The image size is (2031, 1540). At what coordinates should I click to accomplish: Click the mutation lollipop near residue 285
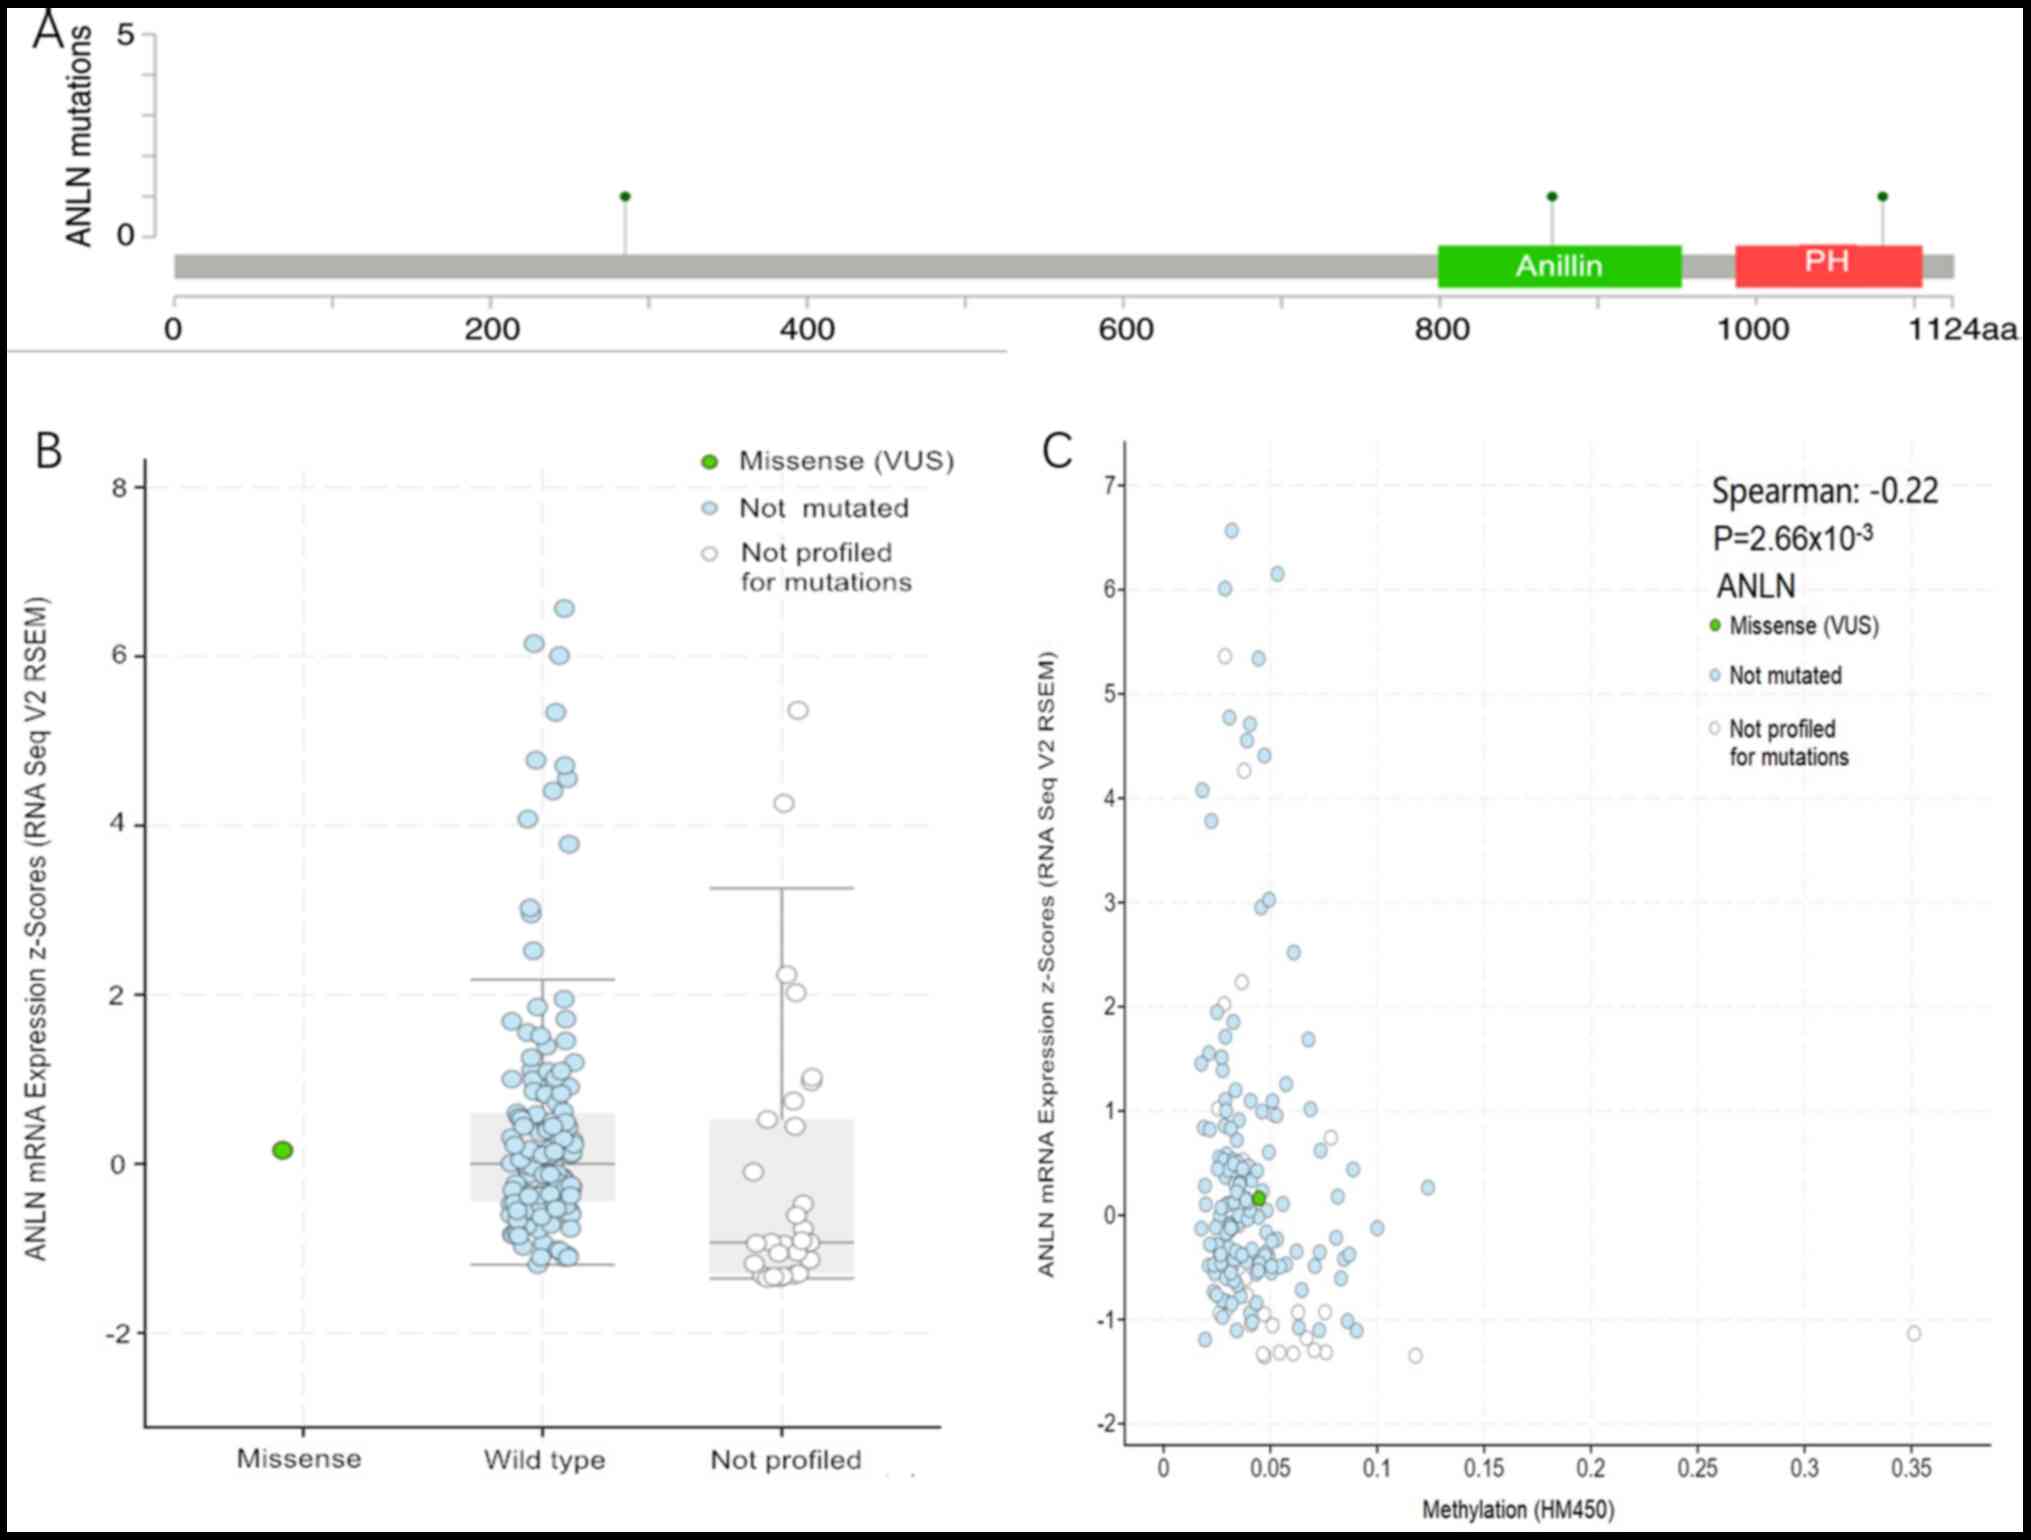[625, 196]
